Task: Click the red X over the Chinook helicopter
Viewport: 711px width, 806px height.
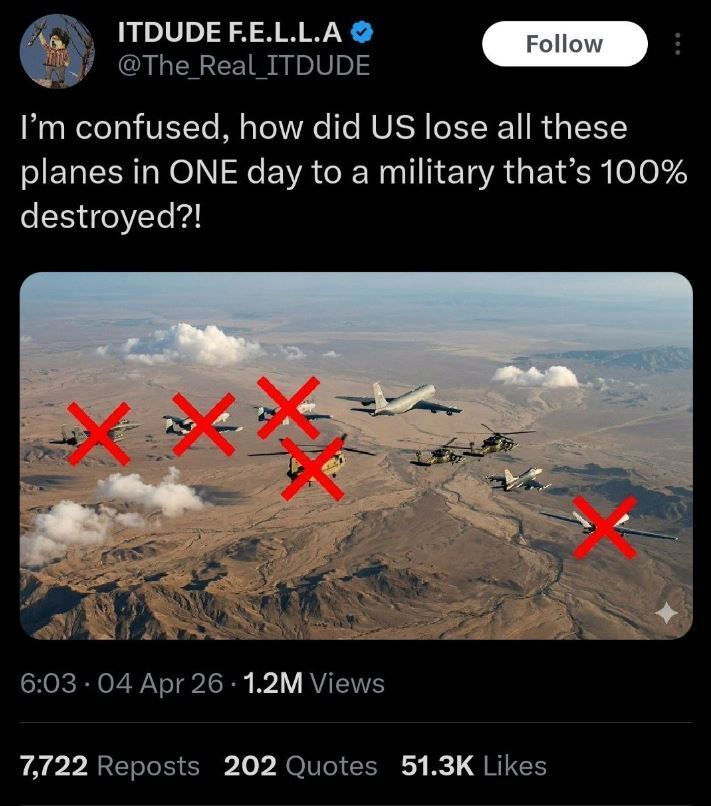Action: coord(313,467)
